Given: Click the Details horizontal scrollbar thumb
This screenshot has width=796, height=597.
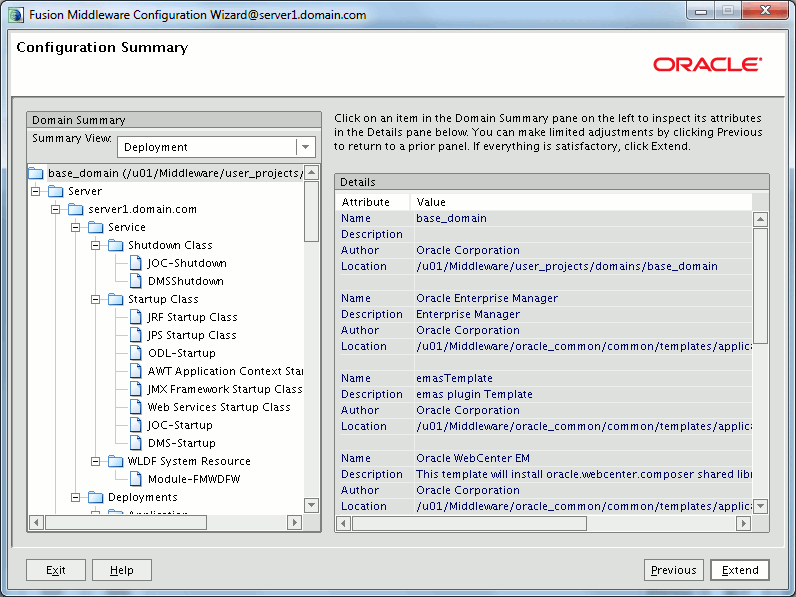Looking at the screenshot, I should [x=470, y=523].
